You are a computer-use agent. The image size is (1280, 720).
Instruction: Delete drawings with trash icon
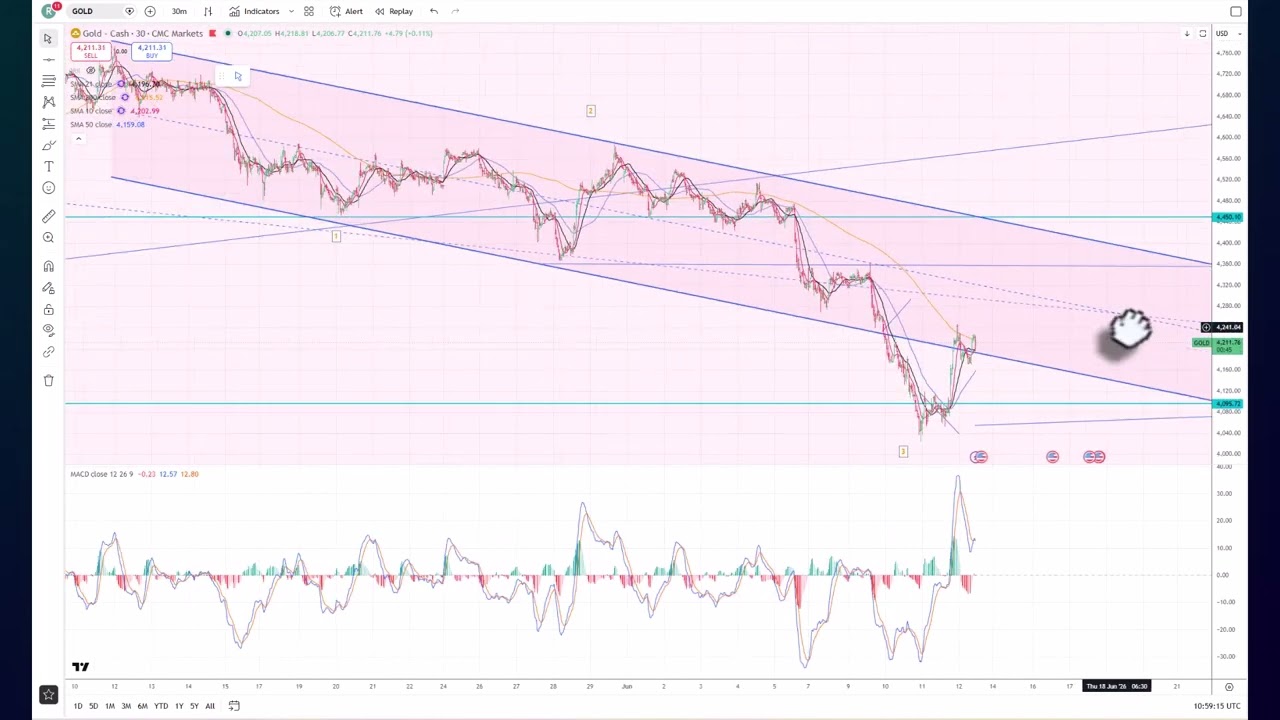pos(48,380)
